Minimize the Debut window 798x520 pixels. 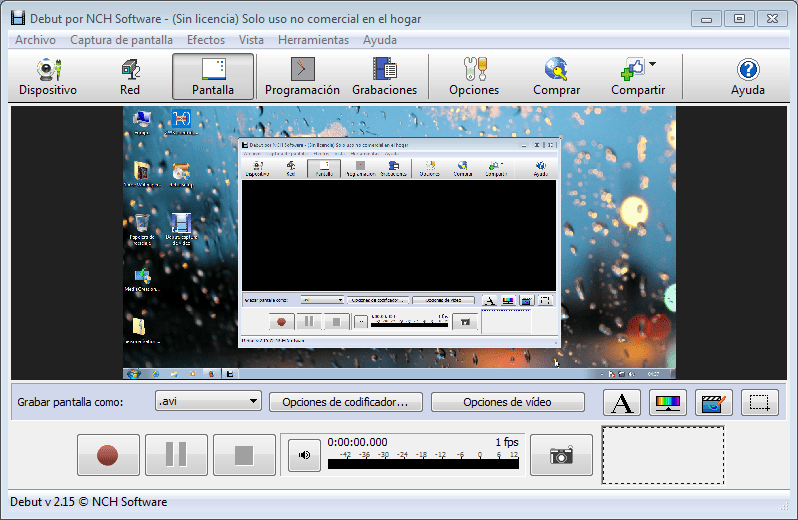click(x=706, y=19)
